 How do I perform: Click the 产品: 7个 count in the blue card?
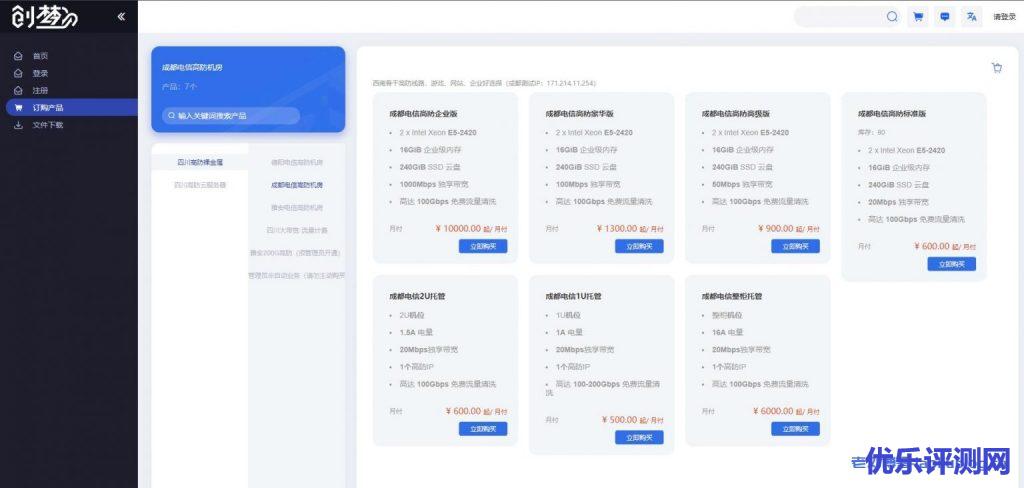[180, 86]
